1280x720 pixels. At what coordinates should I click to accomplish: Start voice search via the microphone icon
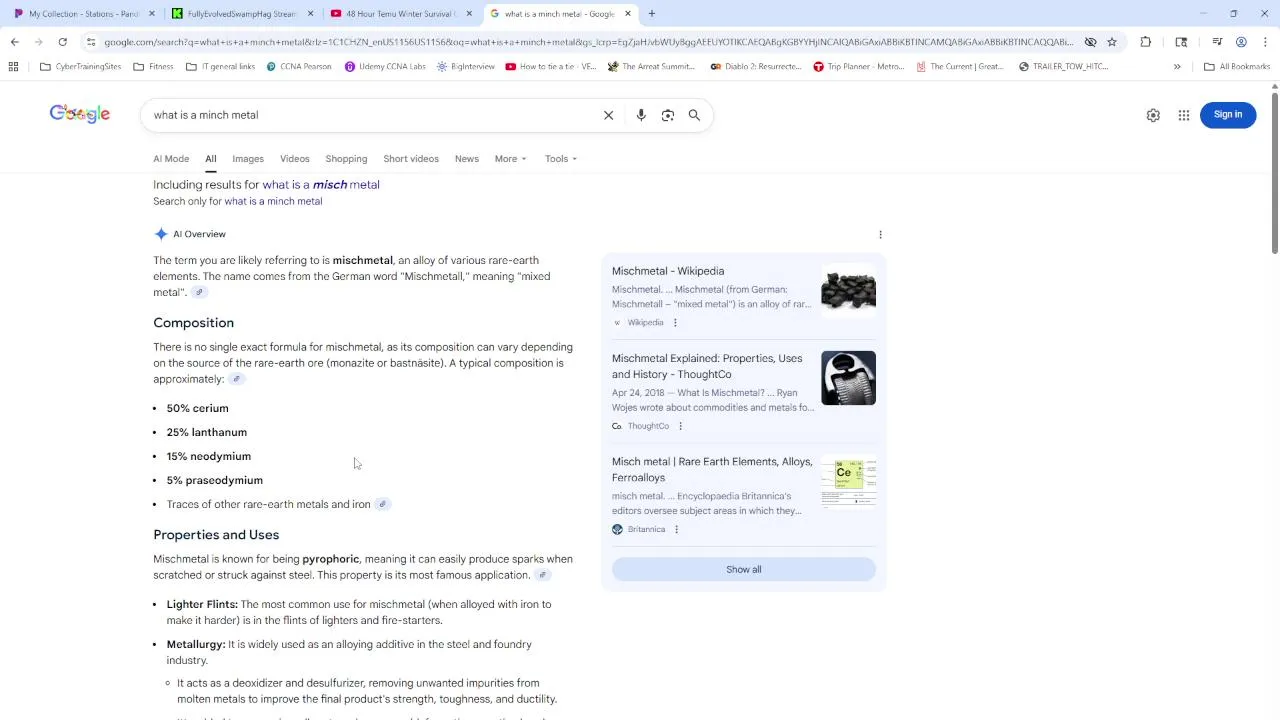click(641, 115)
